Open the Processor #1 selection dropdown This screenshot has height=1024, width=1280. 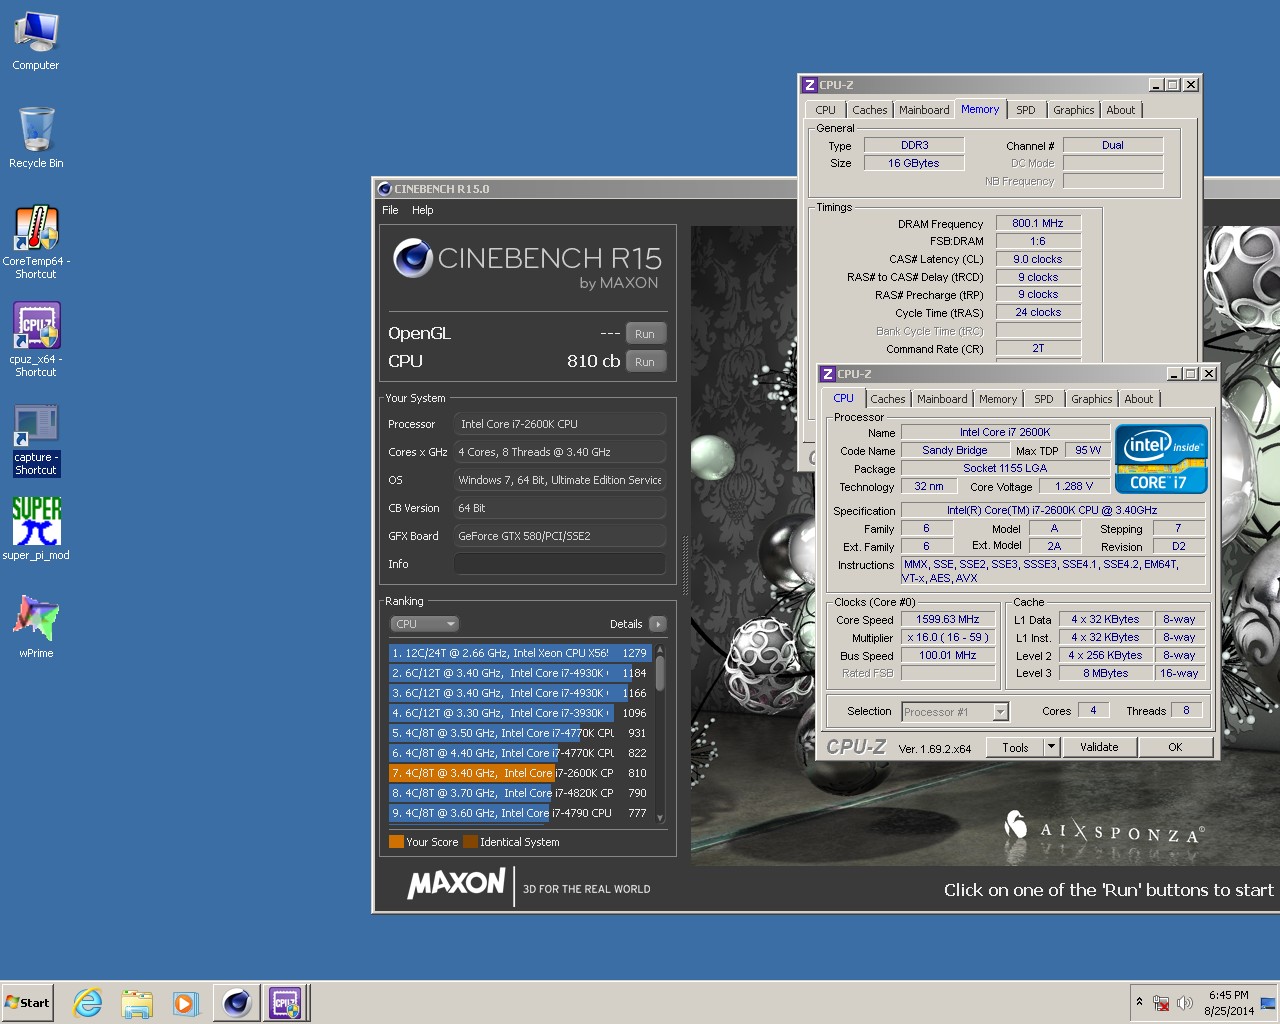coord(955,712)
